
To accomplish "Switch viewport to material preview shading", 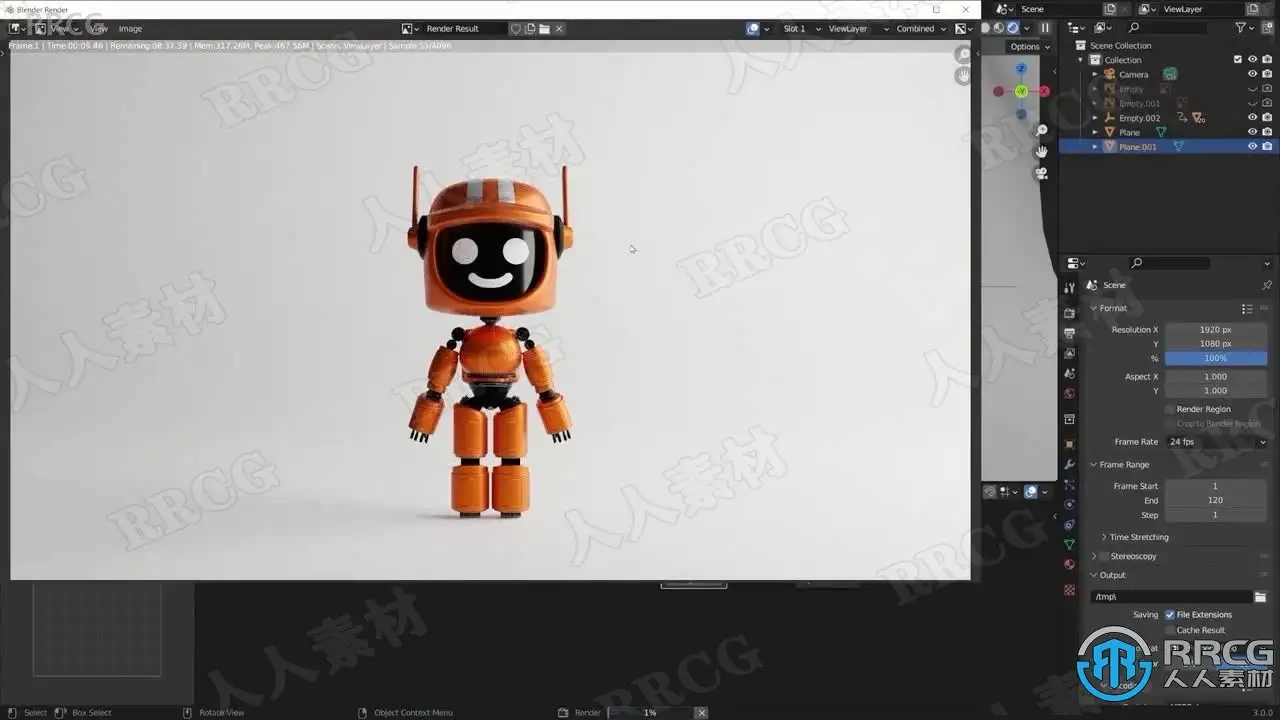I will click(x=999, y=28).
